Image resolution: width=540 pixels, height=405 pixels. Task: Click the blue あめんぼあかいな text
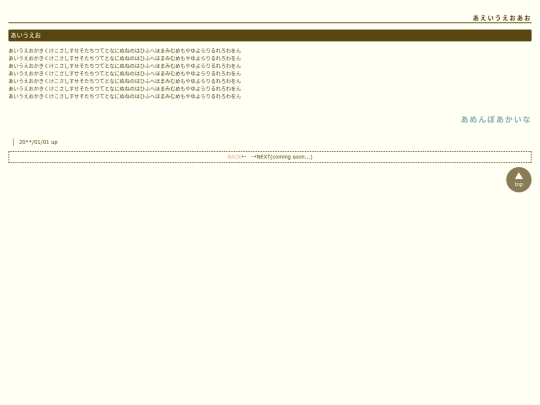point(496,120)
